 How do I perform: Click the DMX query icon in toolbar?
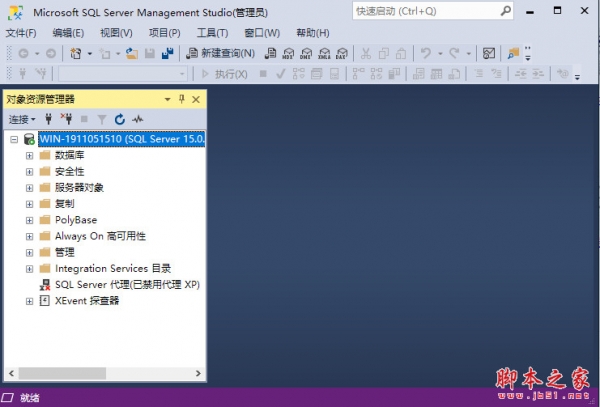[306, 53]
